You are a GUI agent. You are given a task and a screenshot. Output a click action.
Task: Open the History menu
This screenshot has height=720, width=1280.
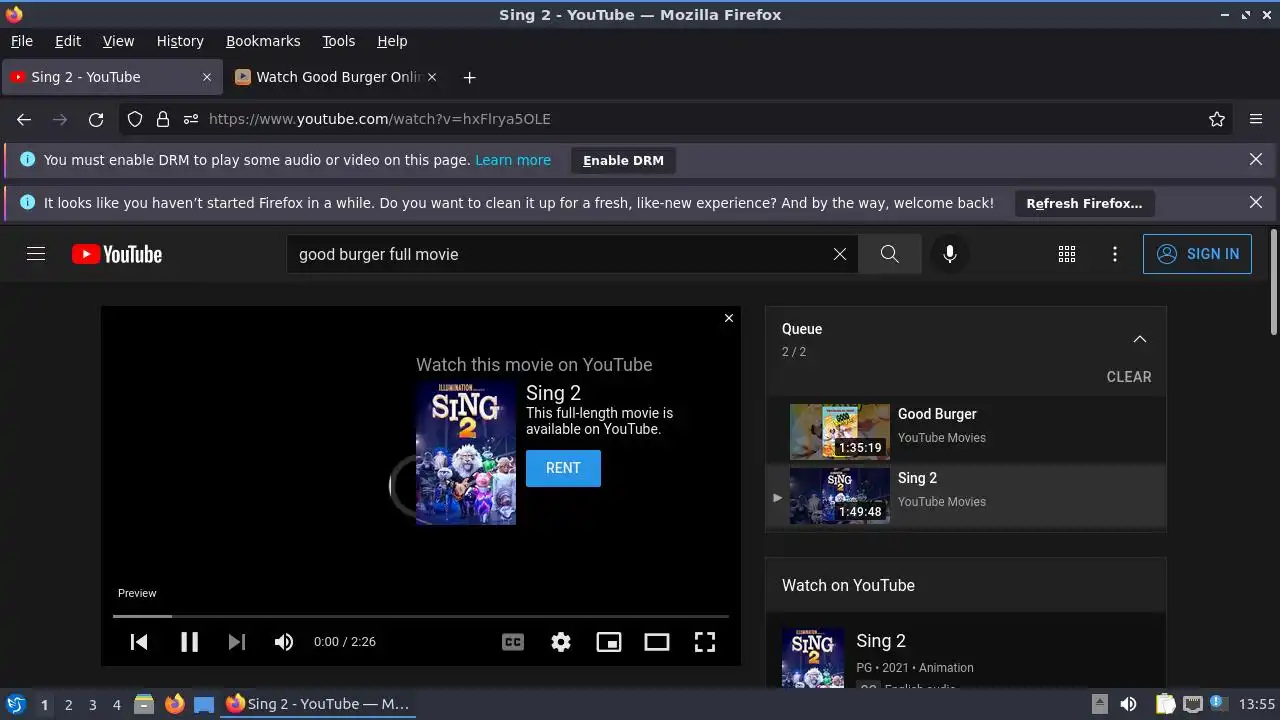tap(180, 41)
